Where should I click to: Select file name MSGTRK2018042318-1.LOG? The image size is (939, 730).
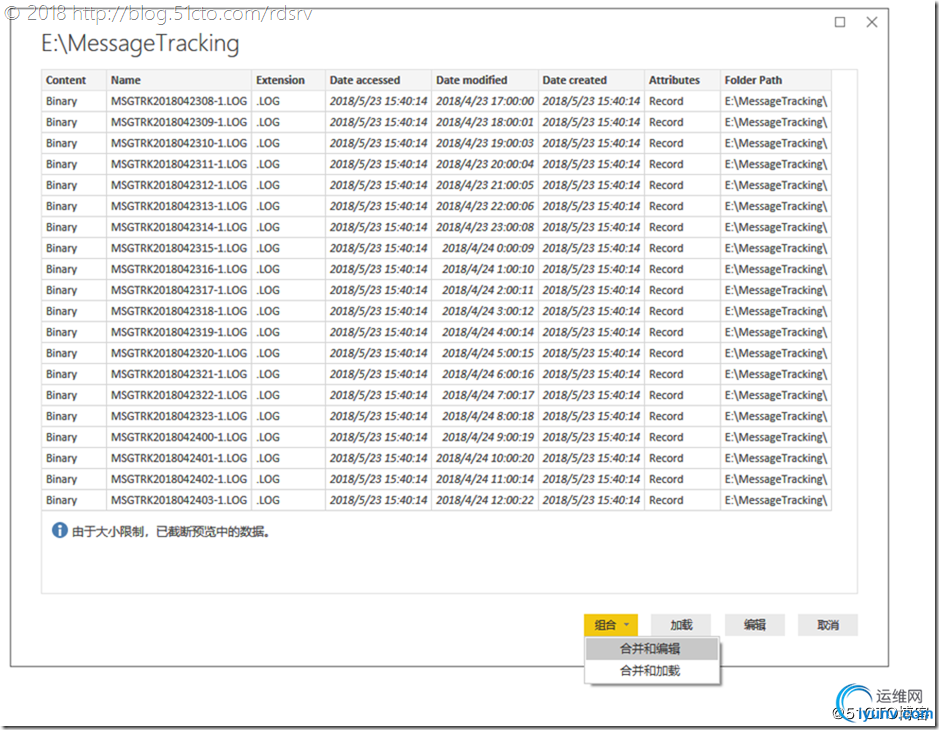pos(178,311)
